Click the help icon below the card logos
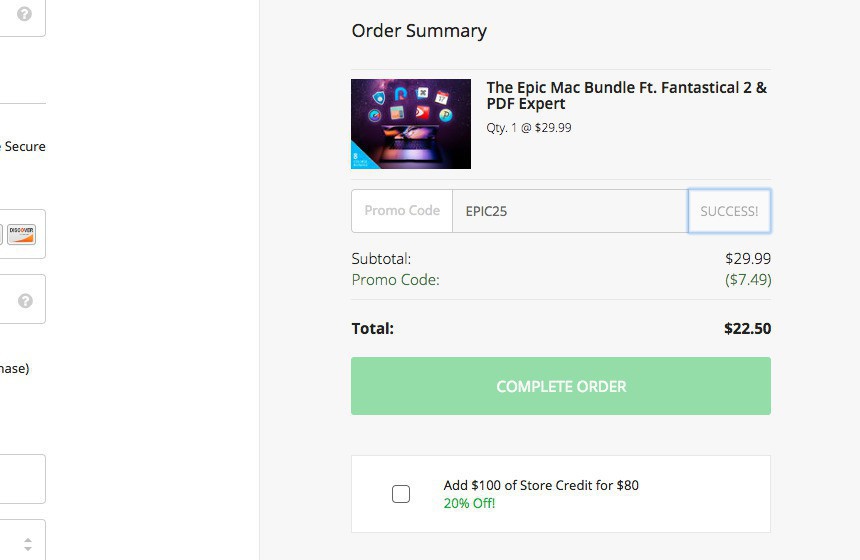Image resolution: width=860 pixels, height=560 pixels. pyautogui.click(x=25, y=300)
